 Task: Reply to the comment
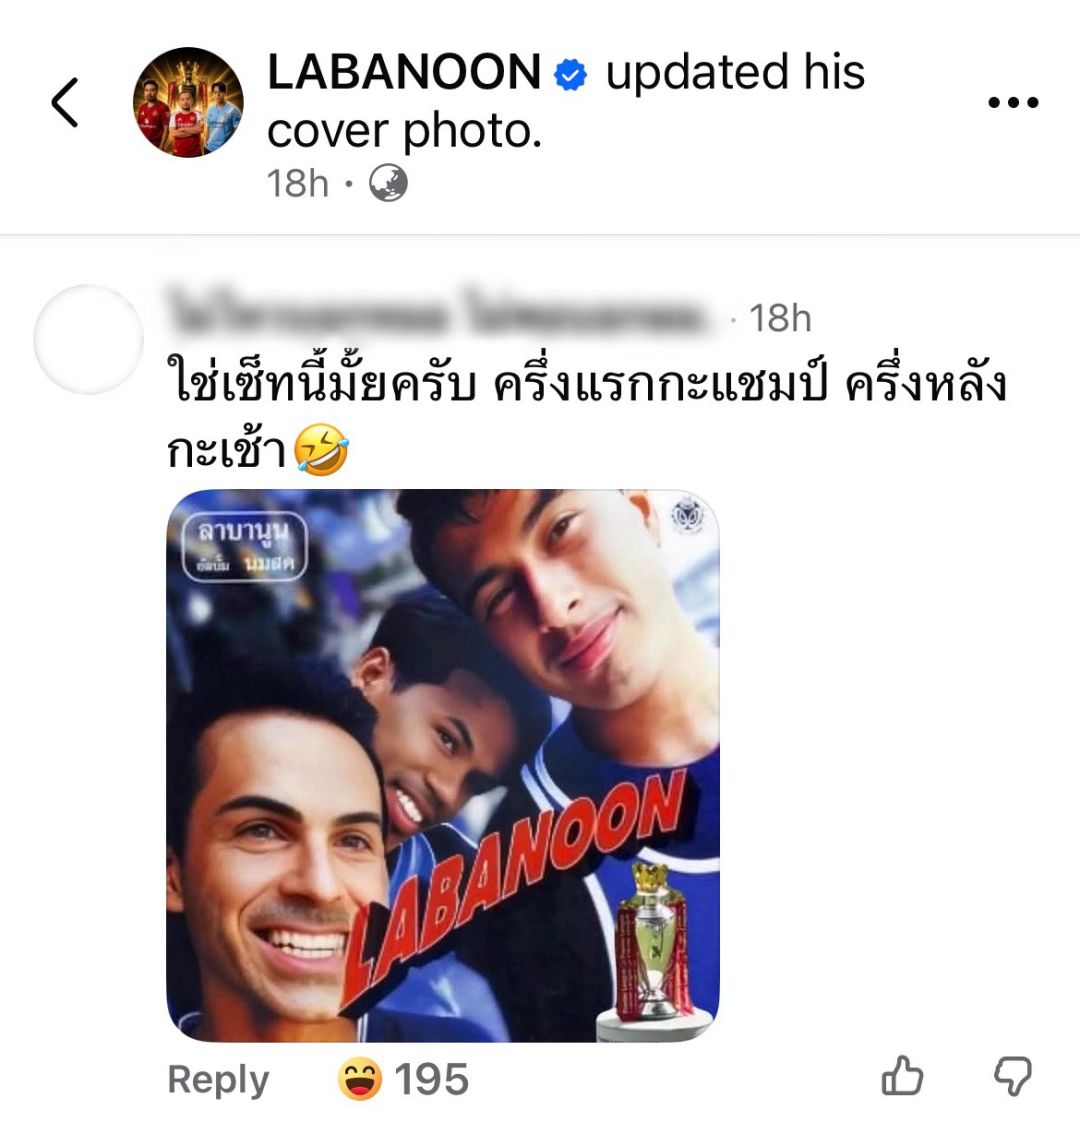[218, 1079]
